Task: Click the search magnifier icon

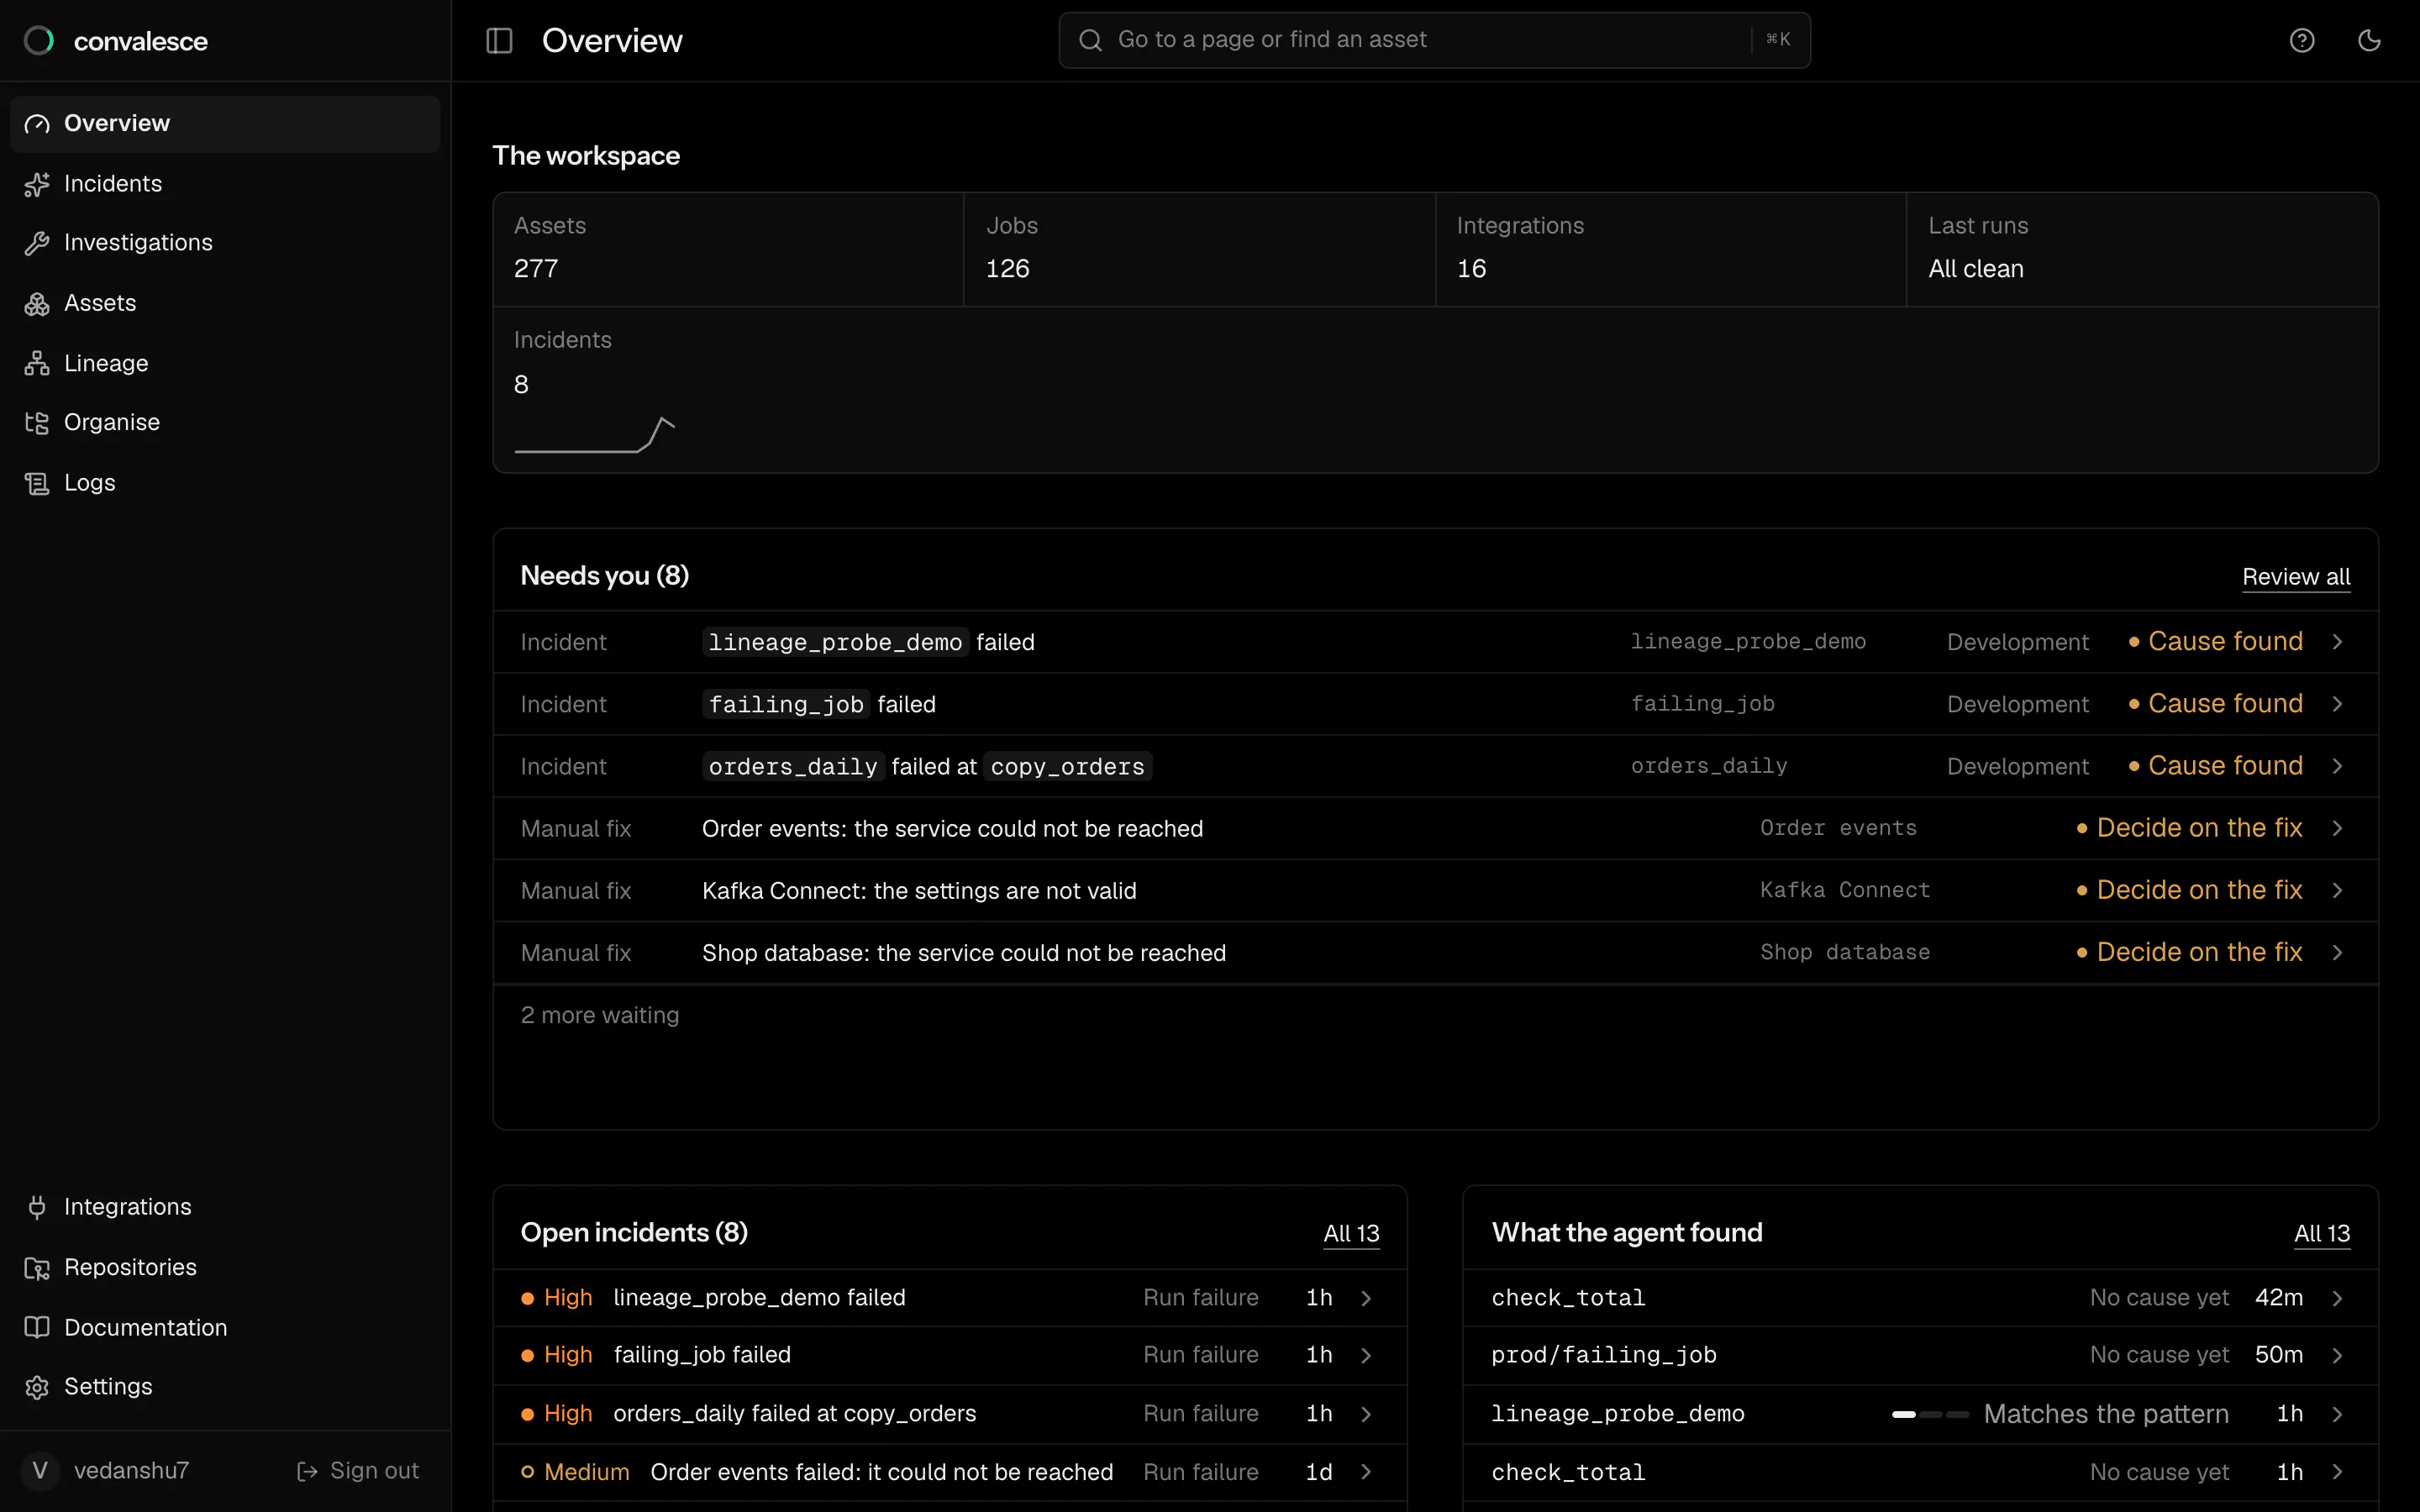Action: coord(1090,40)
